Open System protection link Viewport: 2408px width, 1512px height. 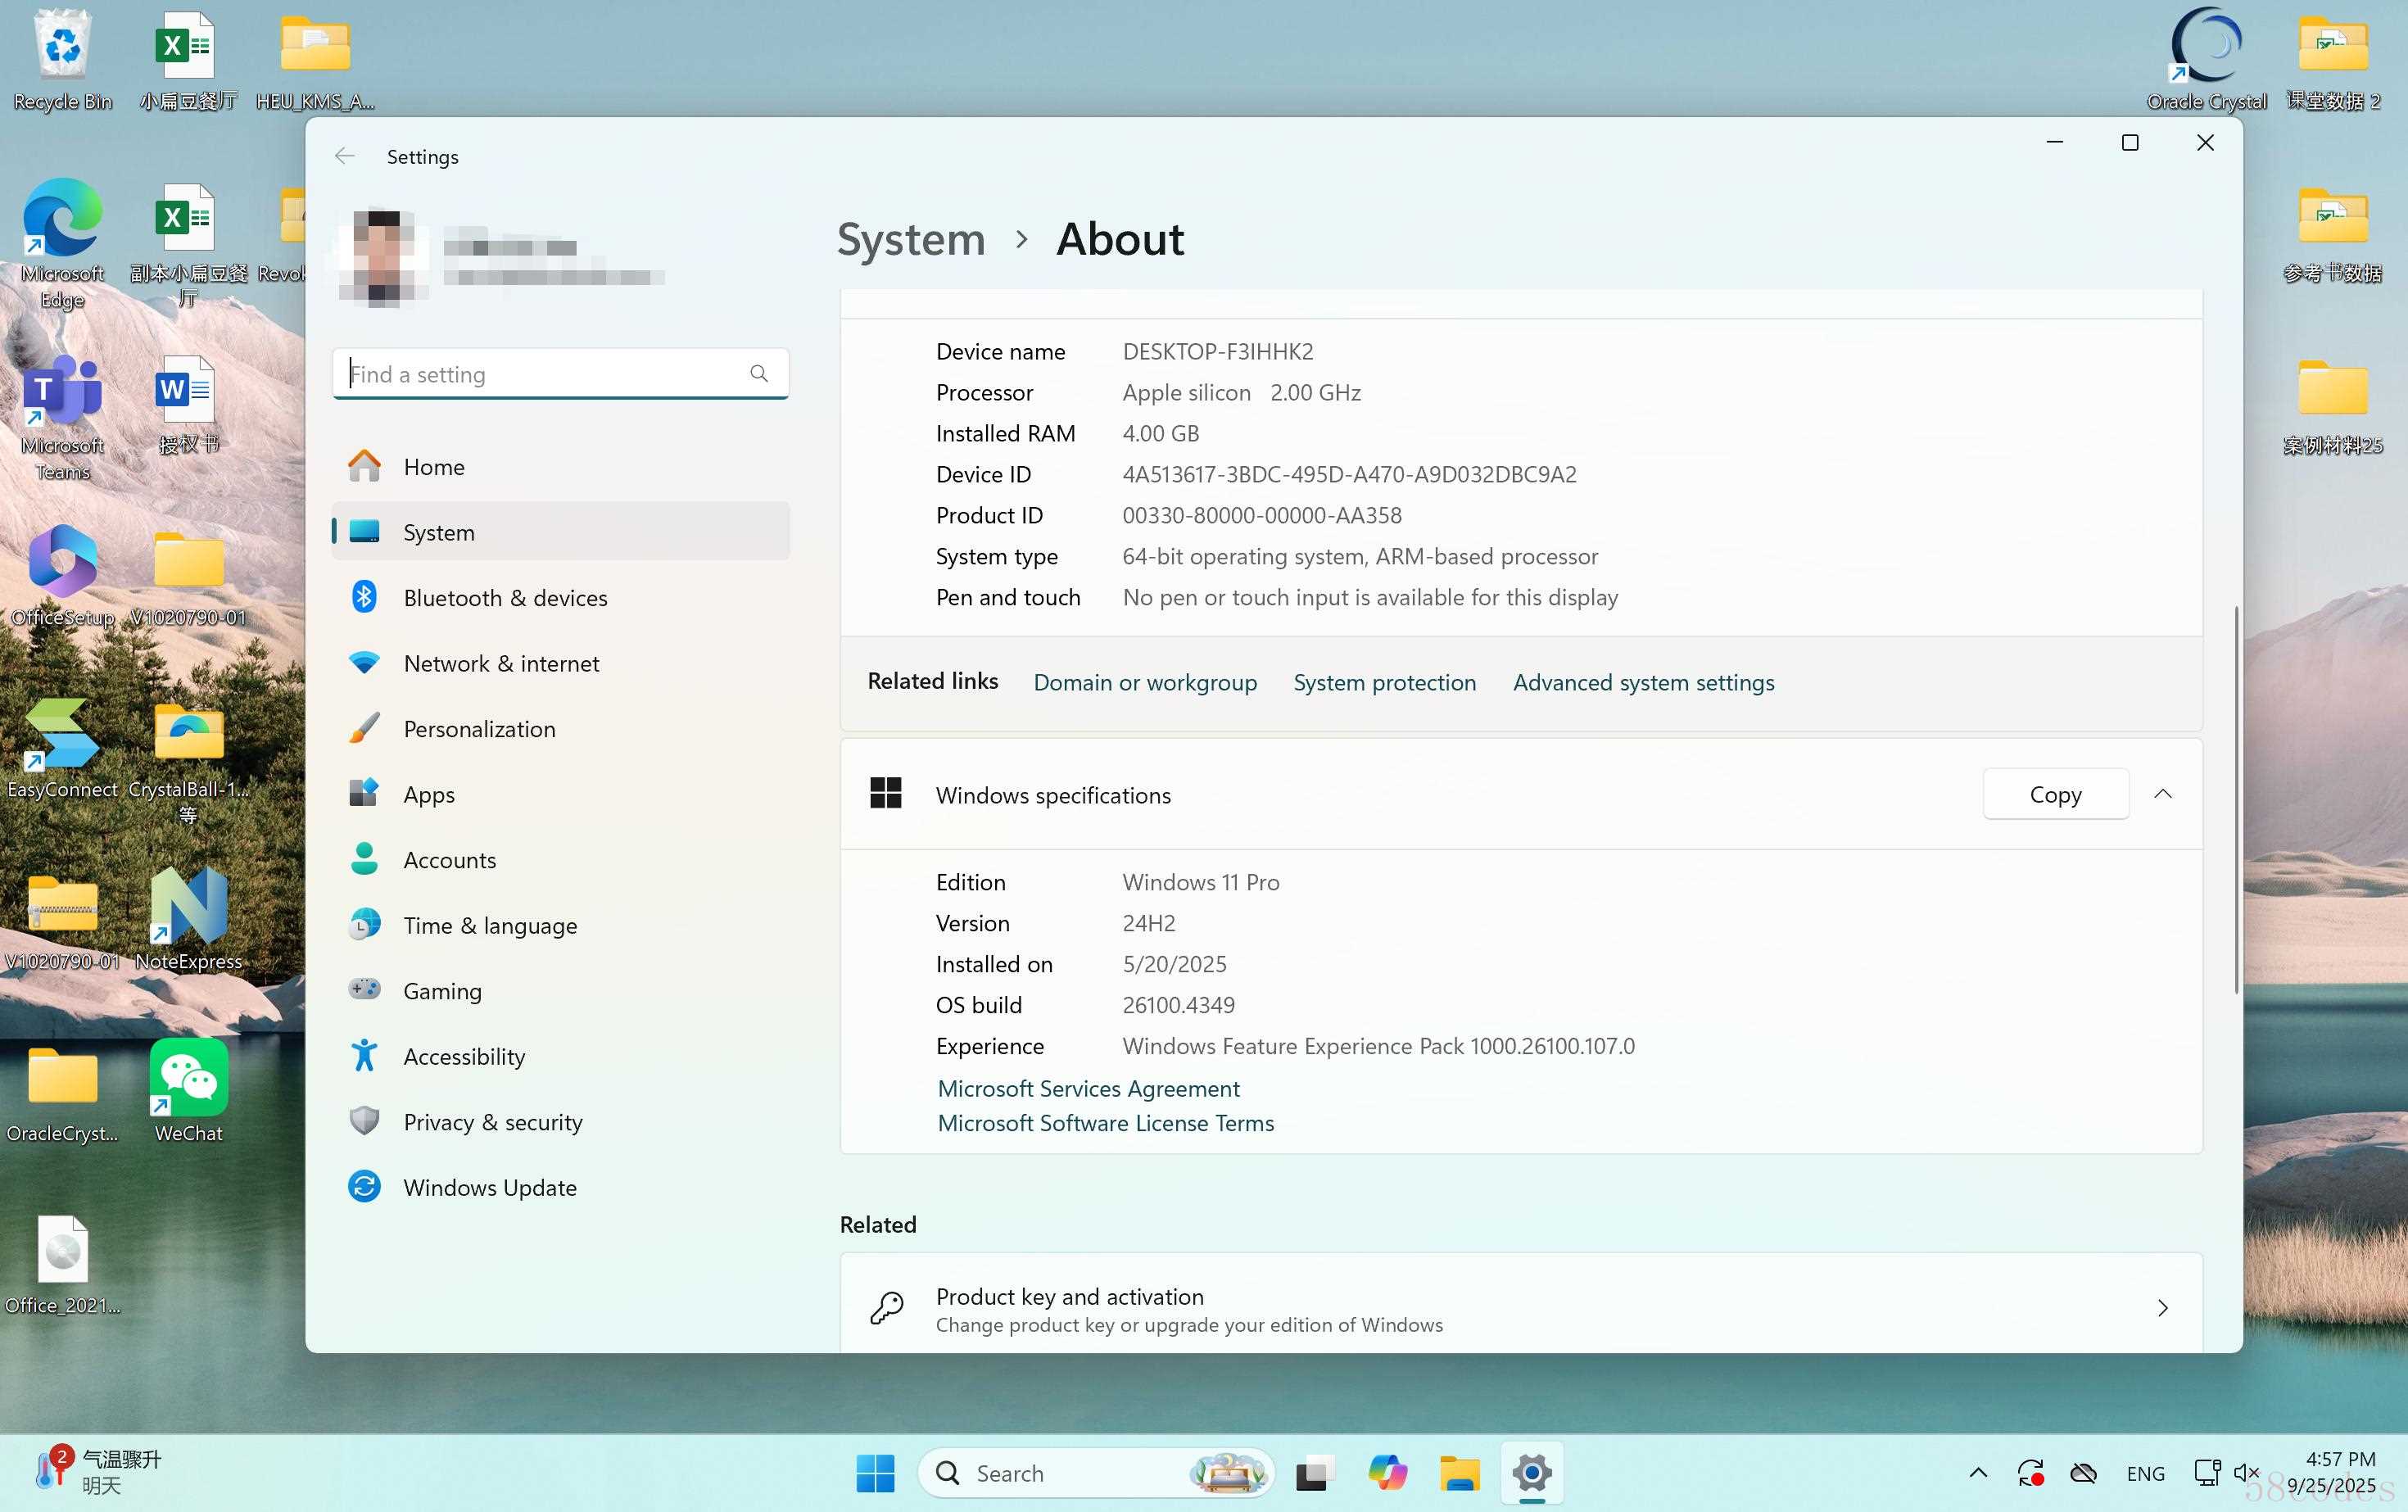(1384, 682)
